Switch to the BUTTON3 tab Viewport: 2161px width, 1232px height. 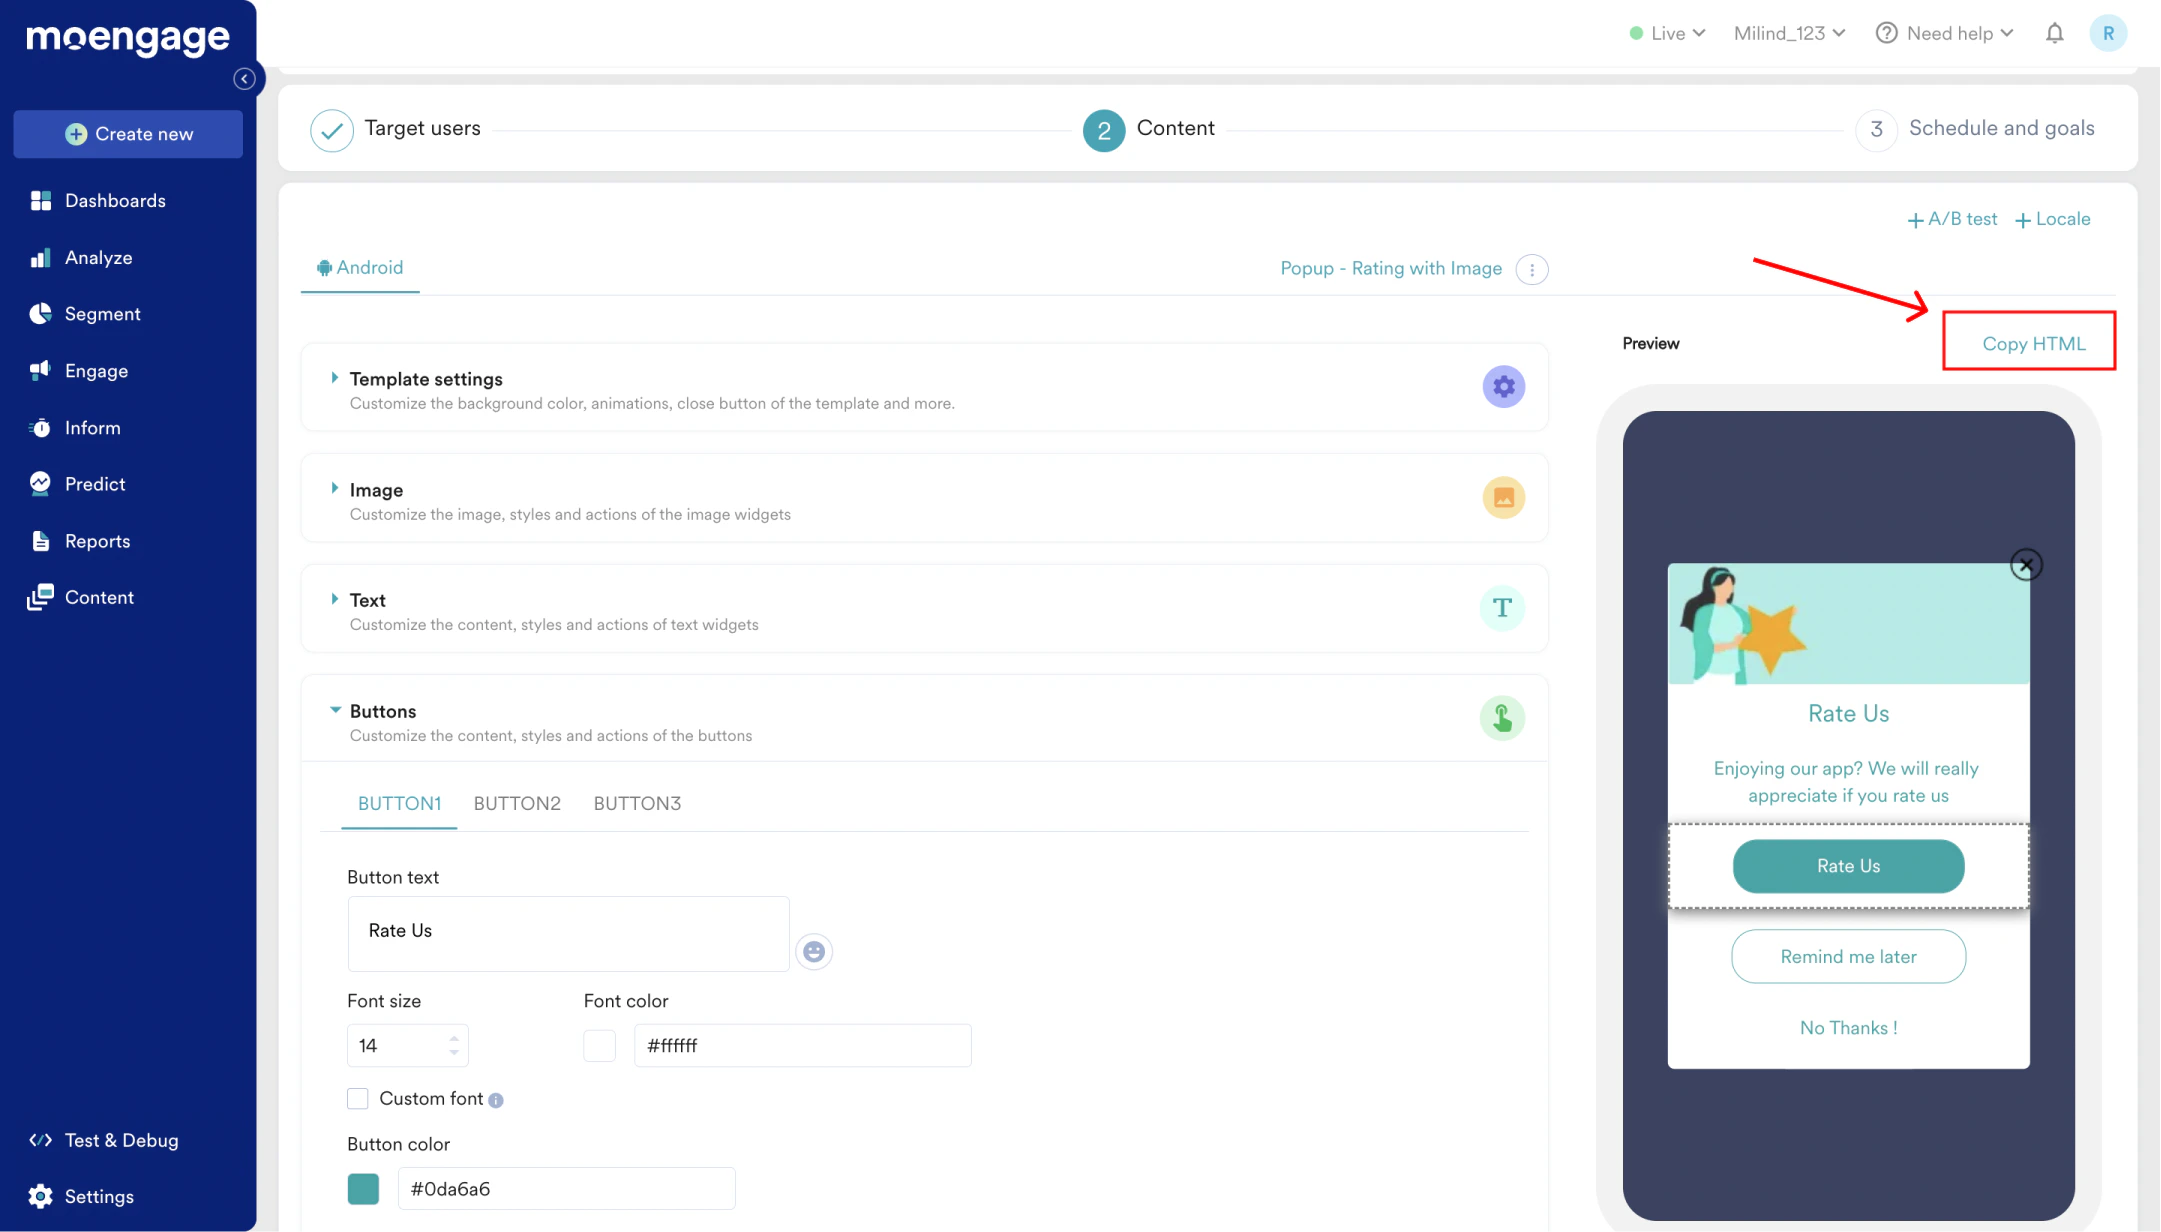(x=637, y=803)
